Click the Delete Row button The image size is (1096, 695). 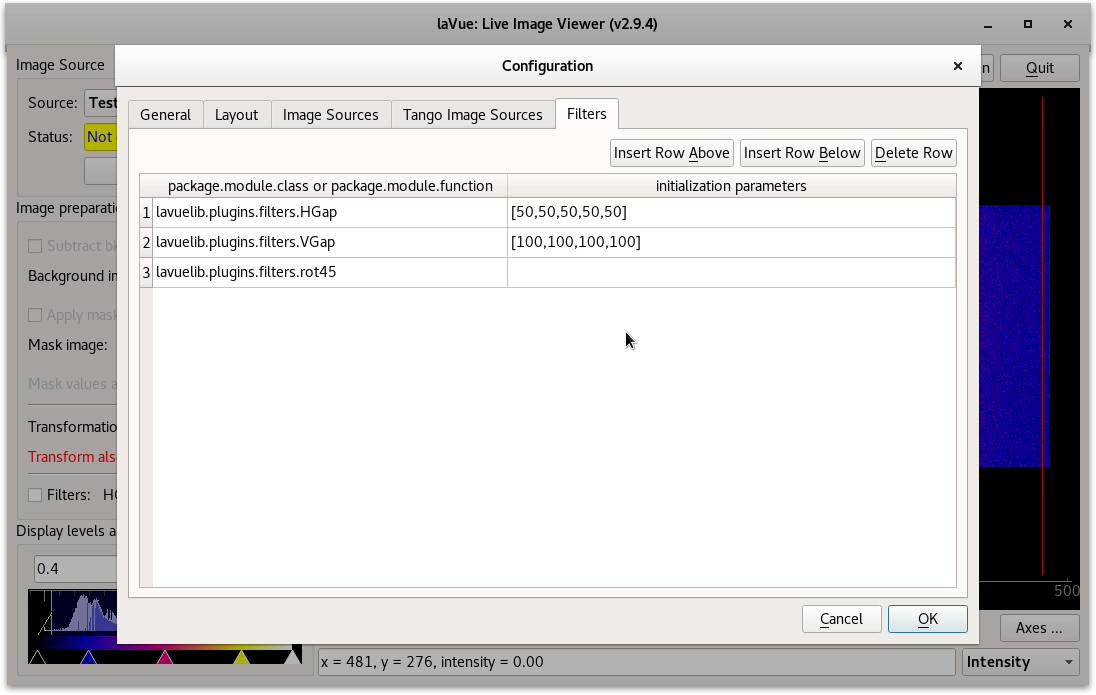pos(915,152)
